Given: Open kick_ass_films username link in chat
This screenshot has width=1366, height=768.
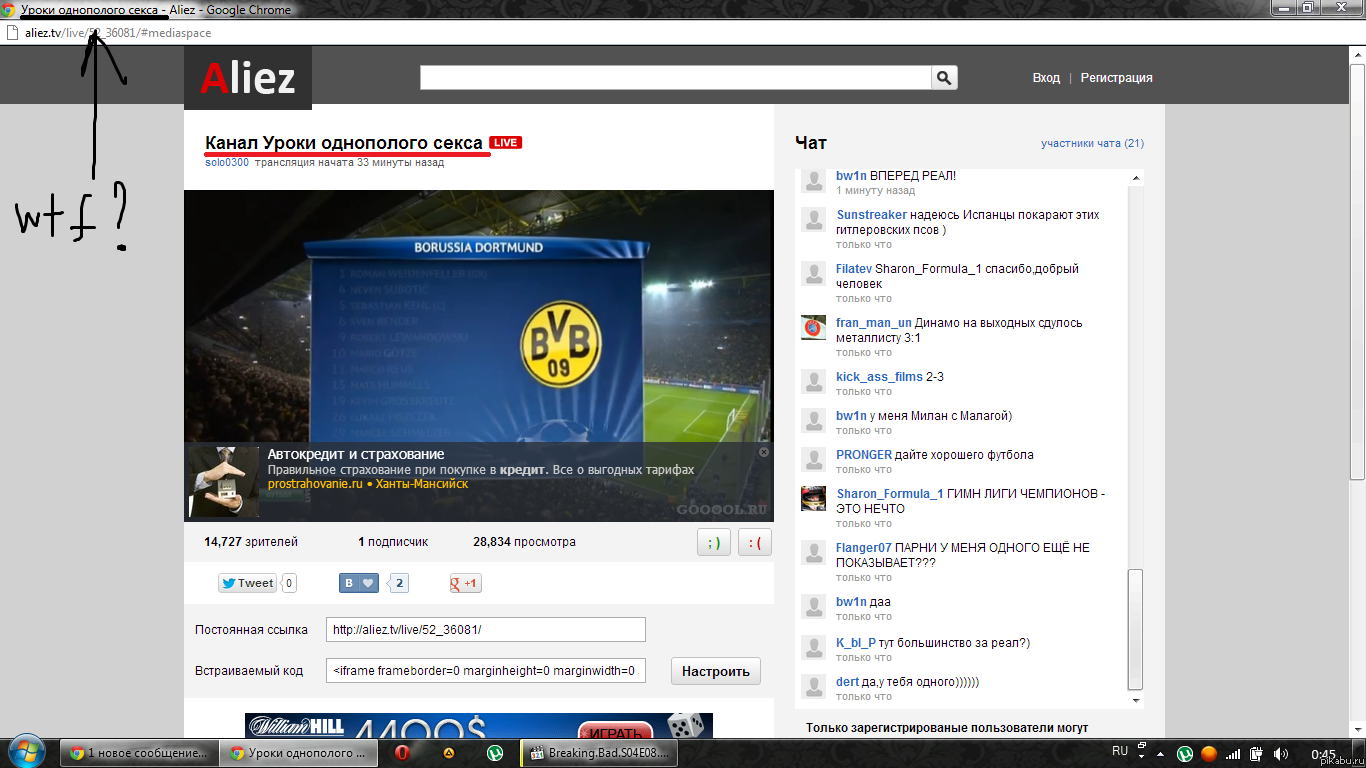Looking at the screenshot, I should (x=879, y=377).
